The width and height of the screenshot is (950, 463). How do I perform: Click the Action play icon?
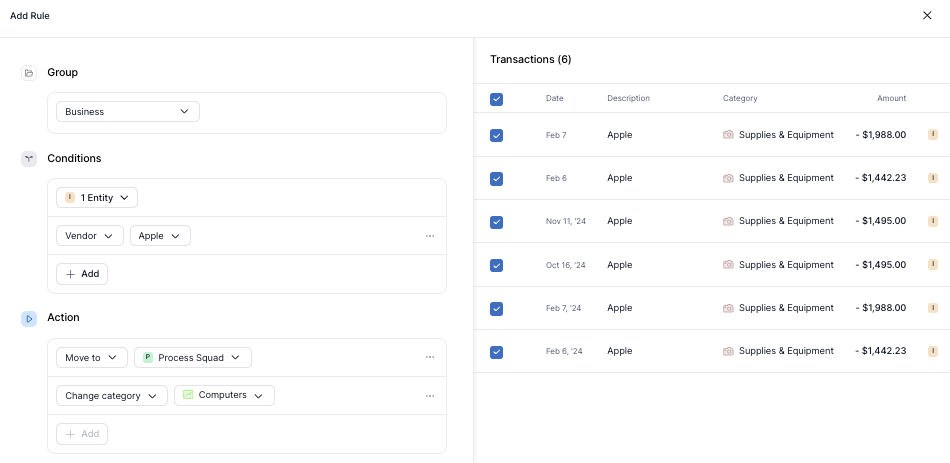[29, 318]
